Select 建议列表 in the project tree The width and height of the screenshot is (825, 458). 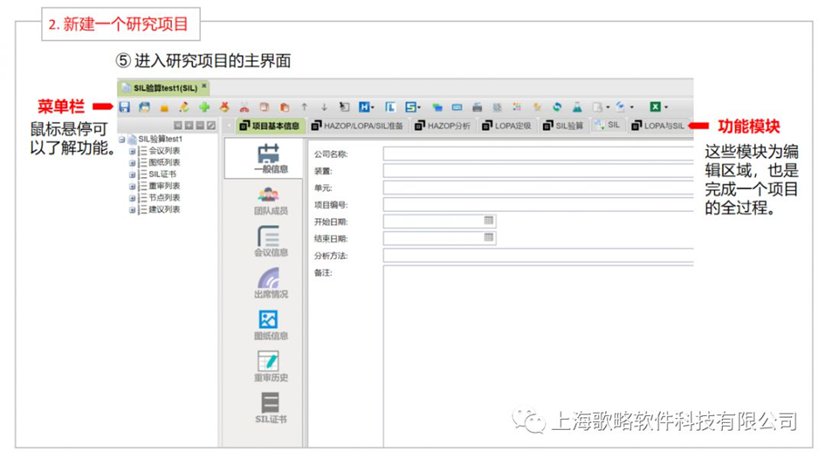pos(164,209)
